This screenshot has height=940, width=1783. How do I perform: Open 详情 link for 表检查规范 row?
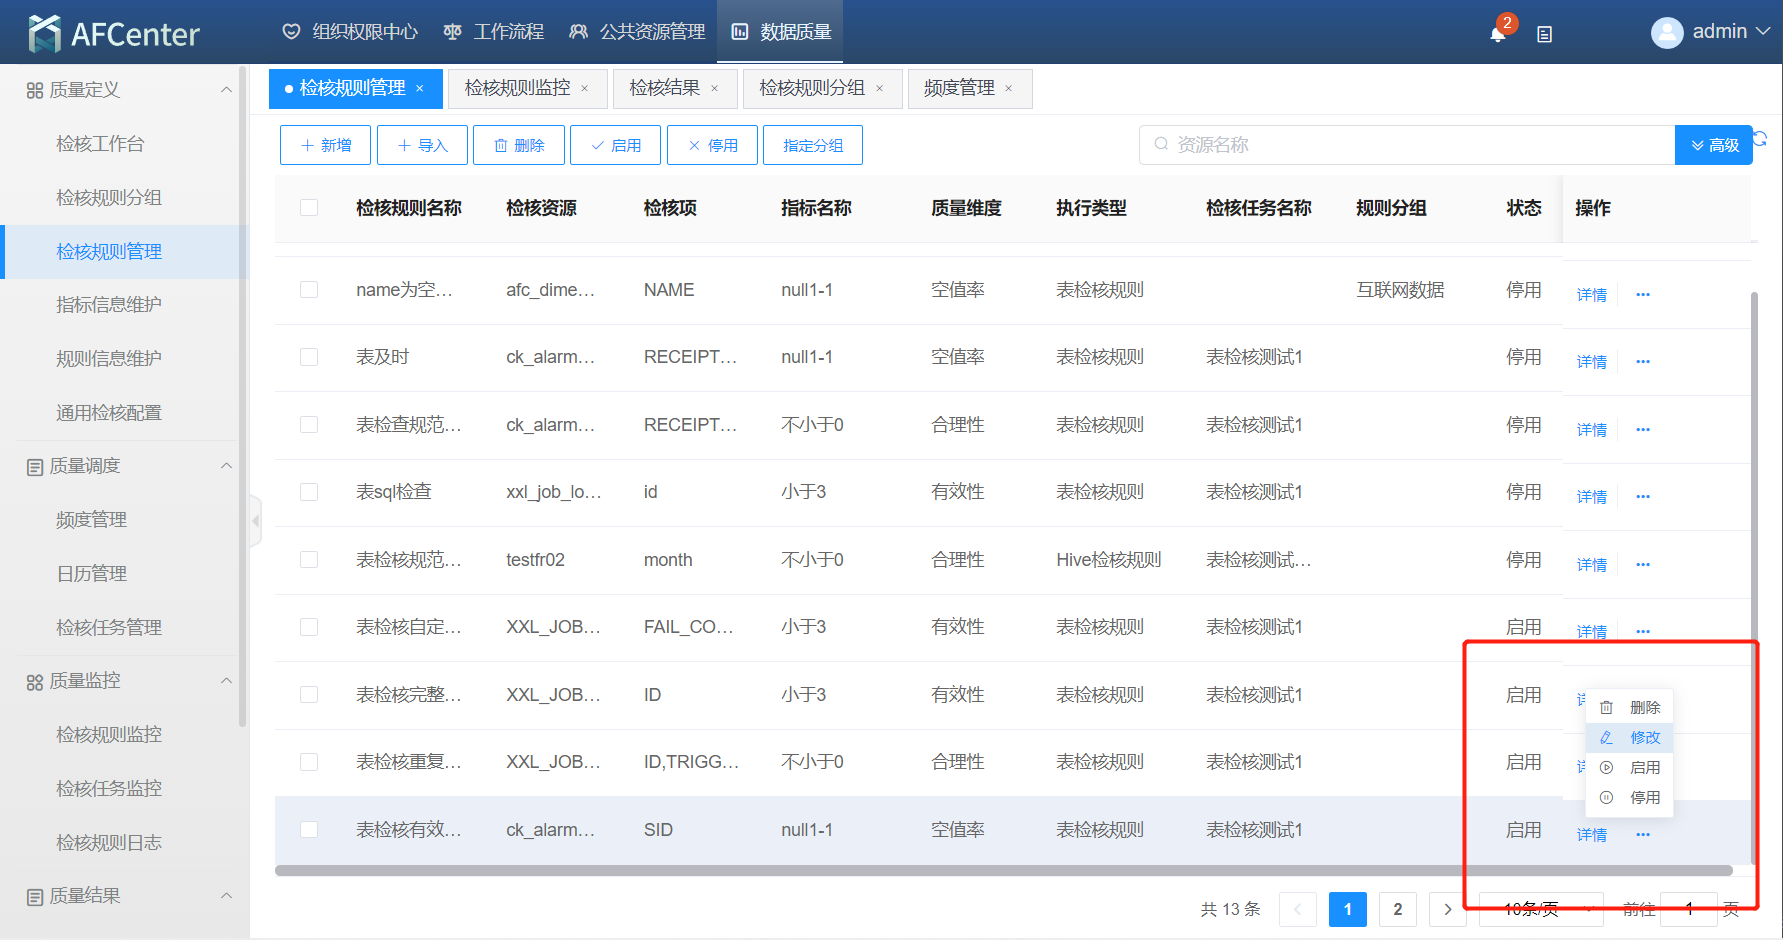tap(1591, 430)
